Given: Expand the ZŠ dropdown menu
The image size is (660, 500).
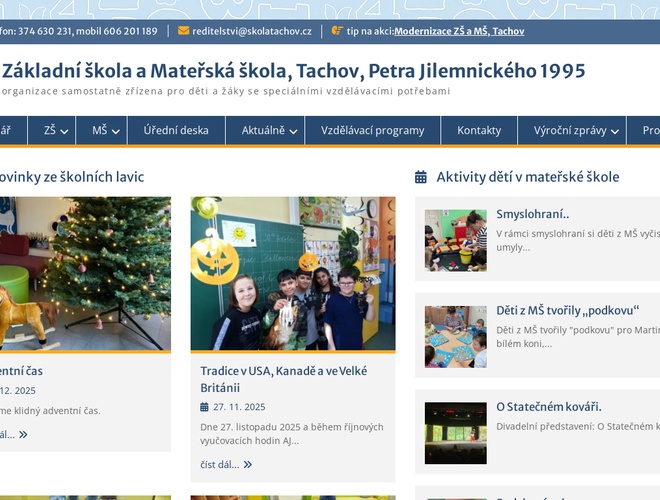Looking at the screenshot, I should tap(65, 131).
